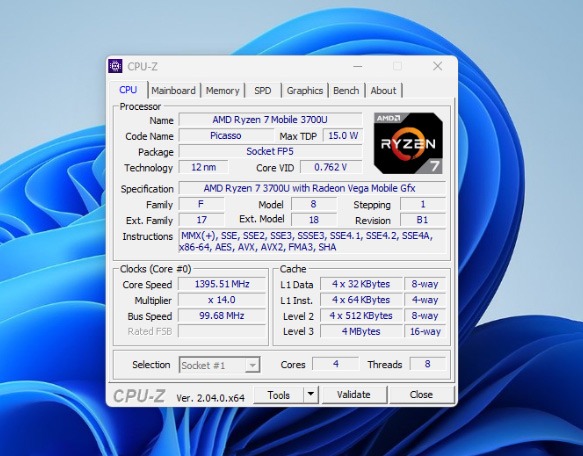Expand the Tools dropdown arrow
Image resolution: width=583 pixels, height=456 pixels.
point(311,395)
